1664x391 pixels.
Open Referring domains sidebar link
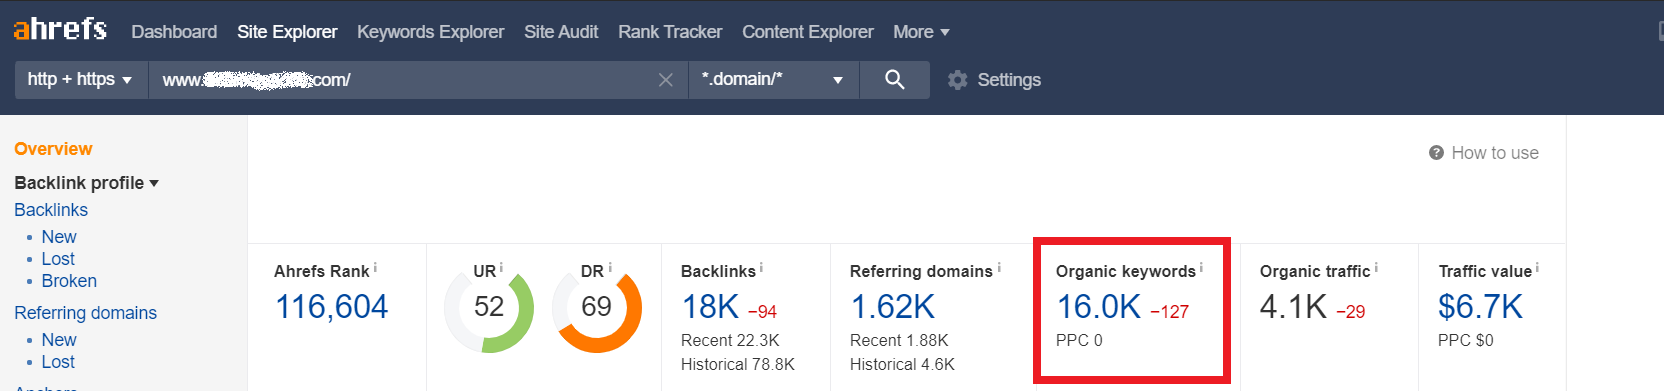[85, 313]
